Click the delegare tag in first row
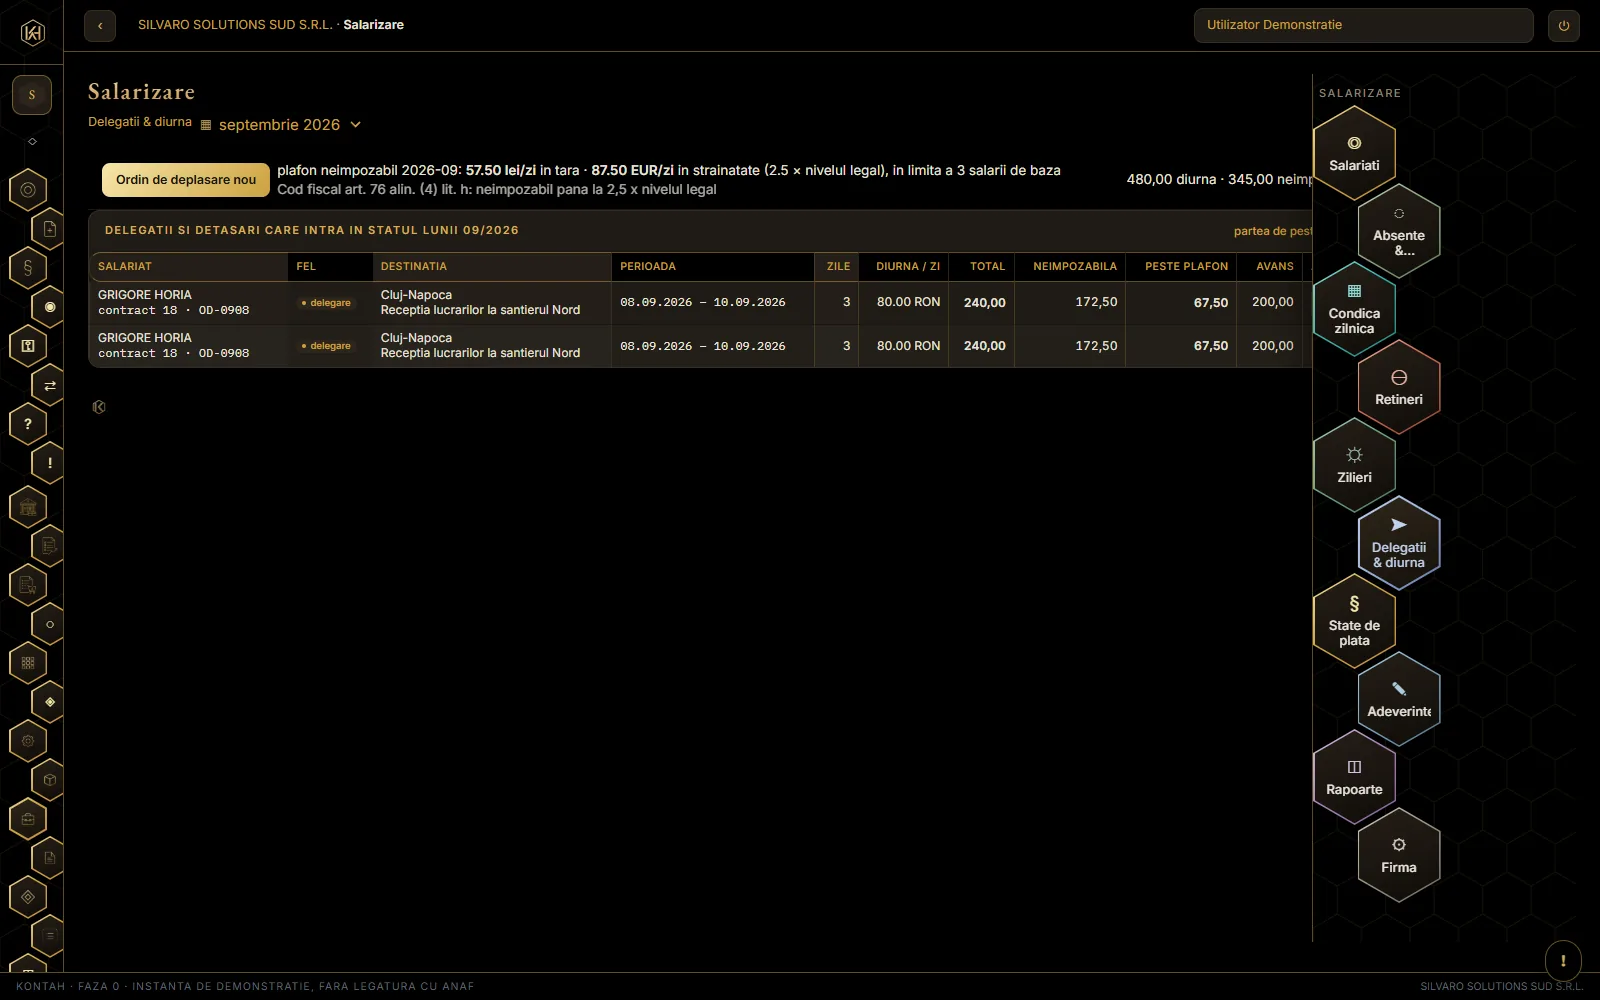1600x1000 pixels. coord(327,303)
